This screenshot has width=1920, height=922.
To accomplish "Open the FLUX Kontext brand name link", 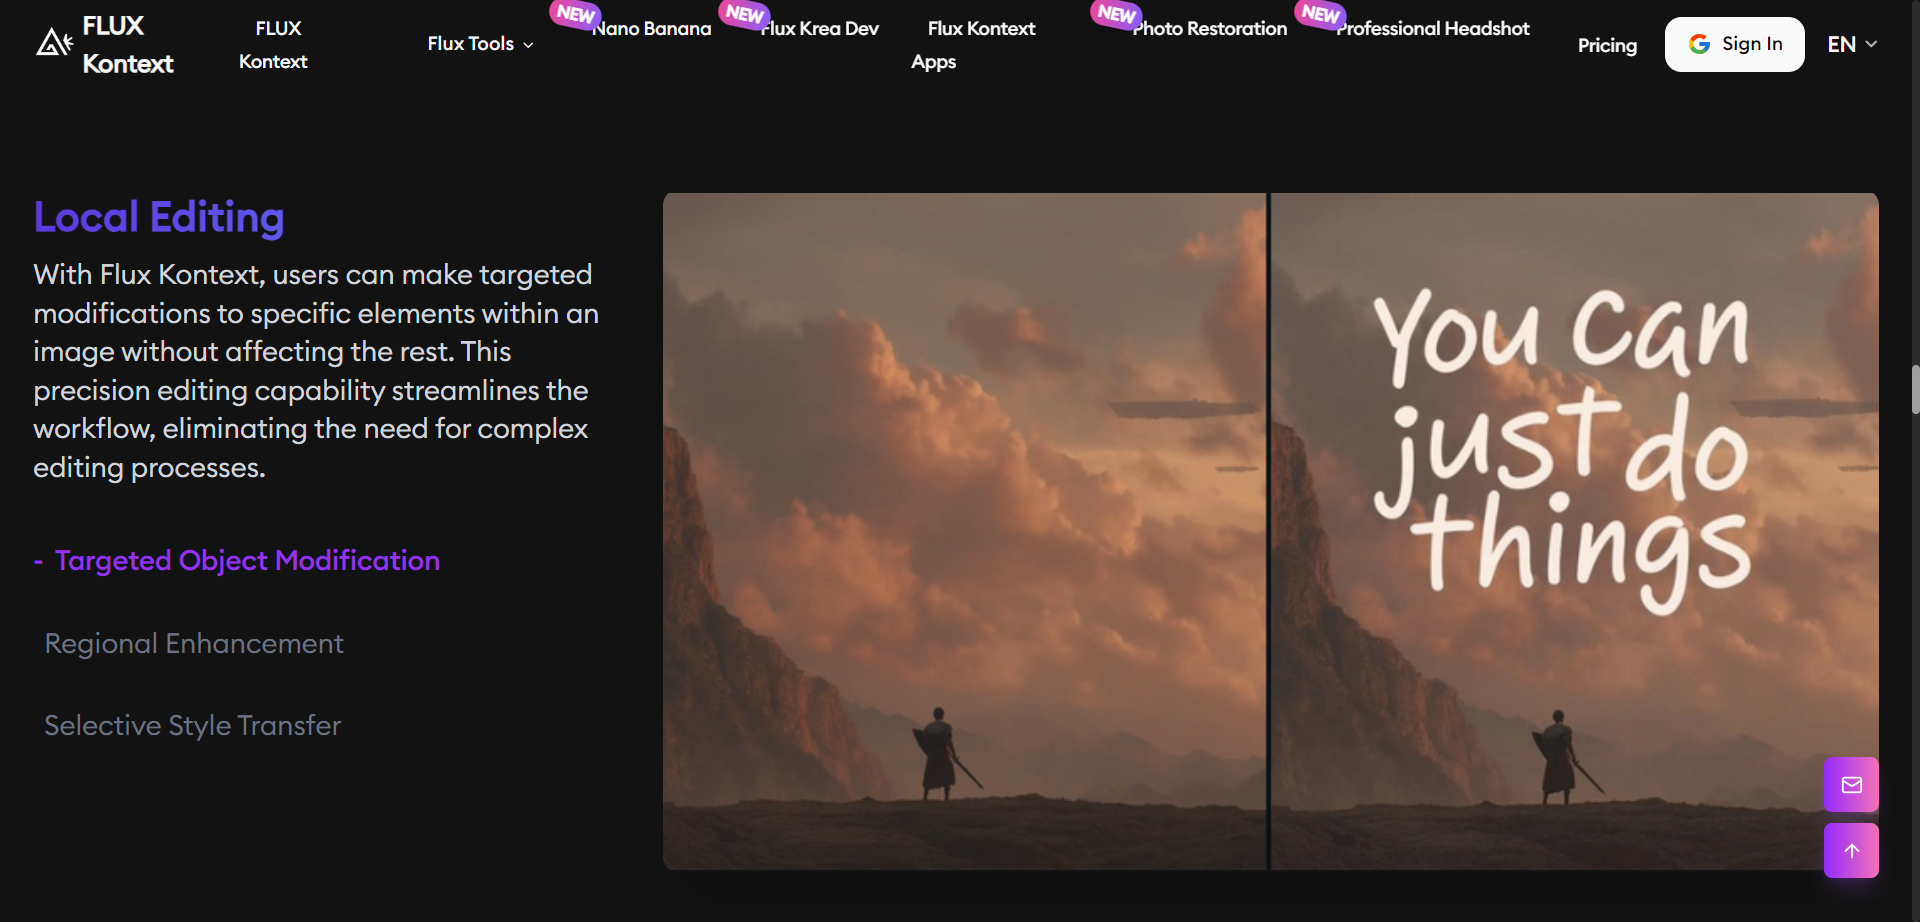I will [x=128, y=45].
